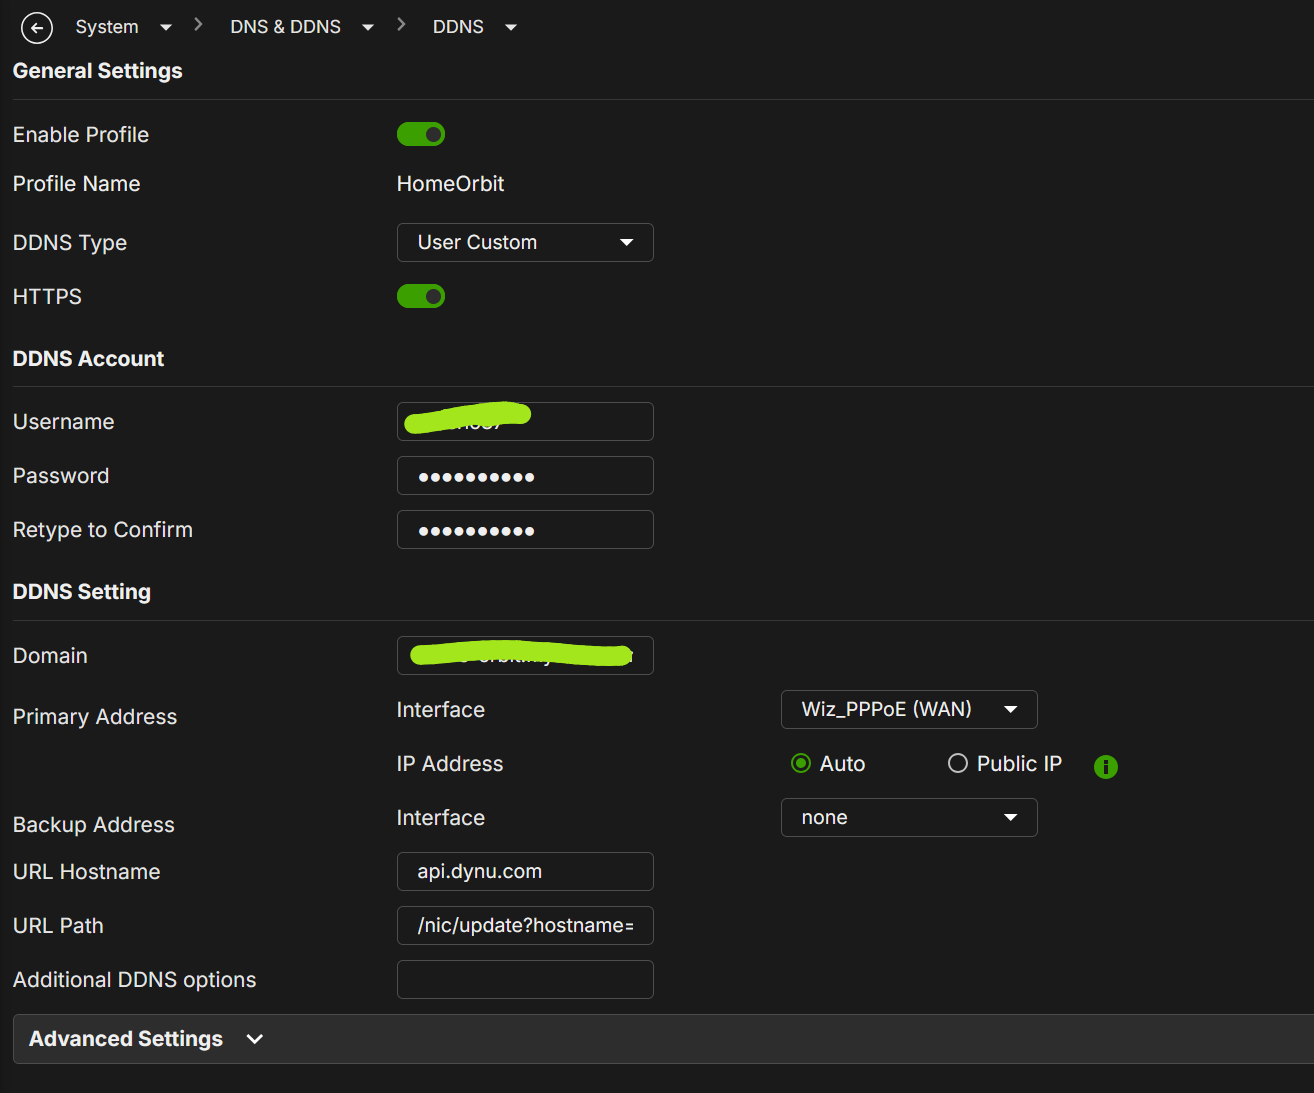Click the HomeOrbit profile name text
The width and height of the screenshot is (1314, 1093).
(x=450, y=184)
